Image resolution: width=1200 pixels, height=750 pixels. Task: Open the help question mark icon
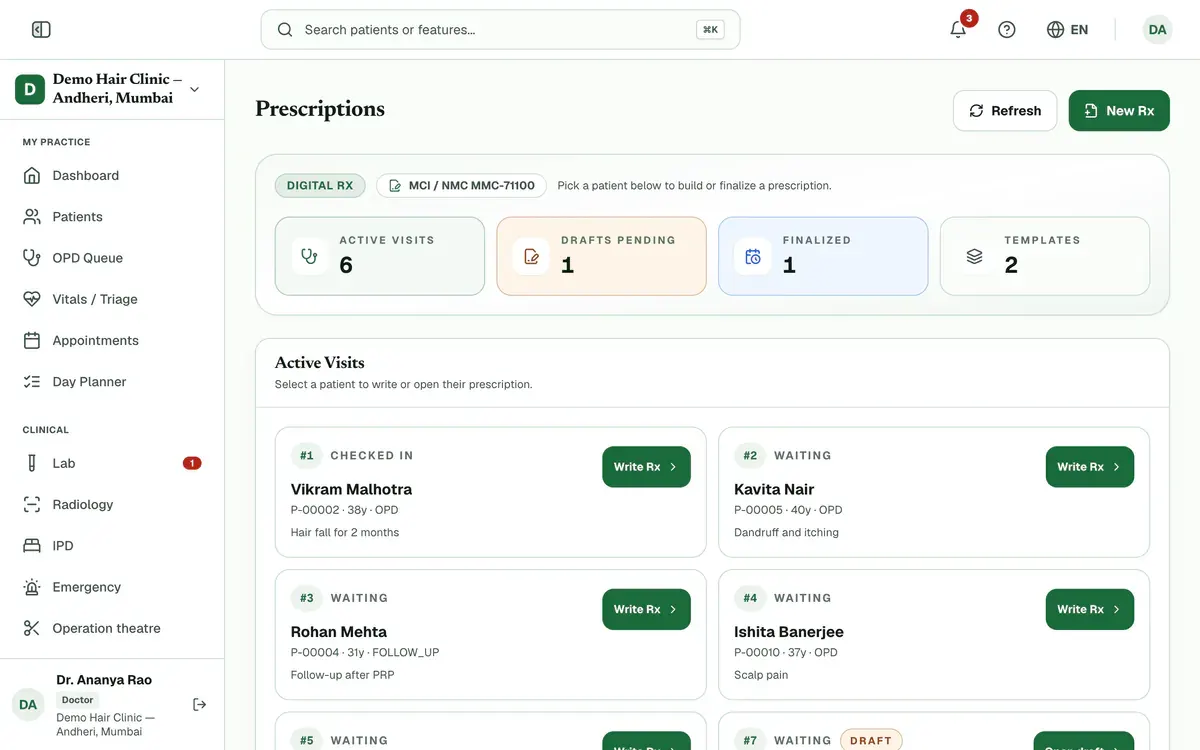pyautogui.click(x=1007, y=30)
